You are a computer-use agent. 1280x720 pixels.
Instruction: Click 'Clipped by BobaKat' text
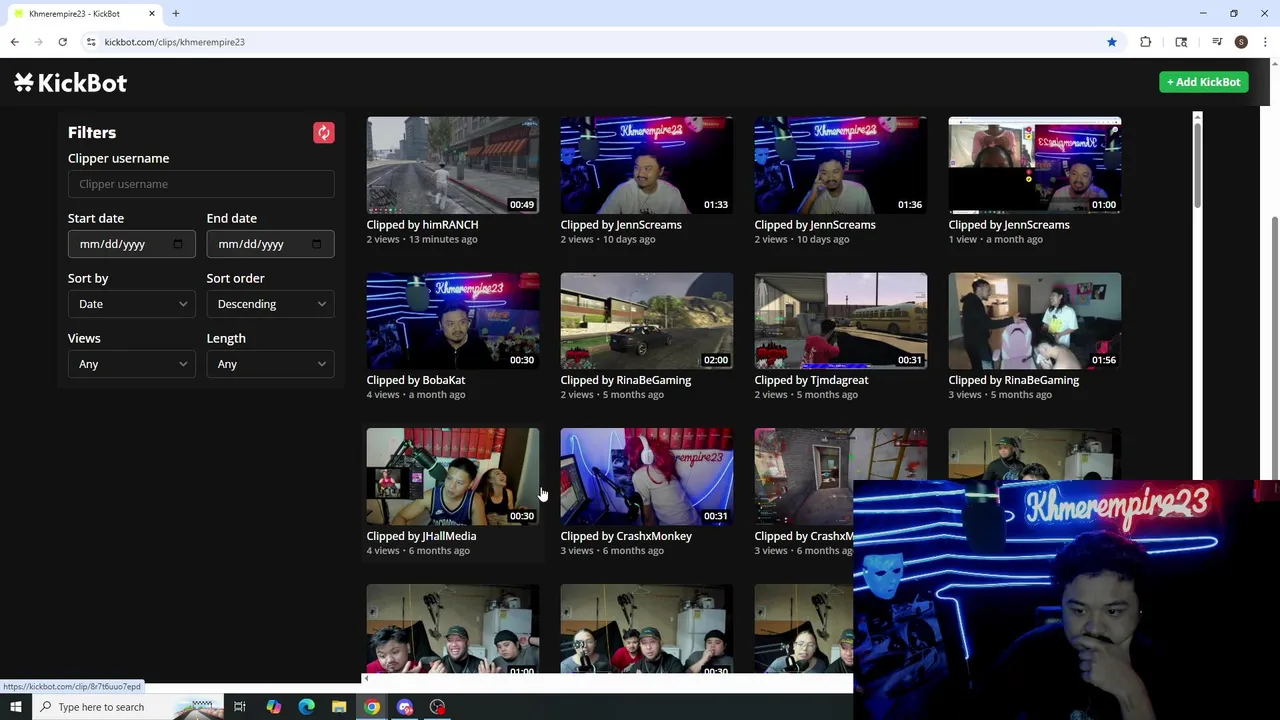[x=416, y=380]
